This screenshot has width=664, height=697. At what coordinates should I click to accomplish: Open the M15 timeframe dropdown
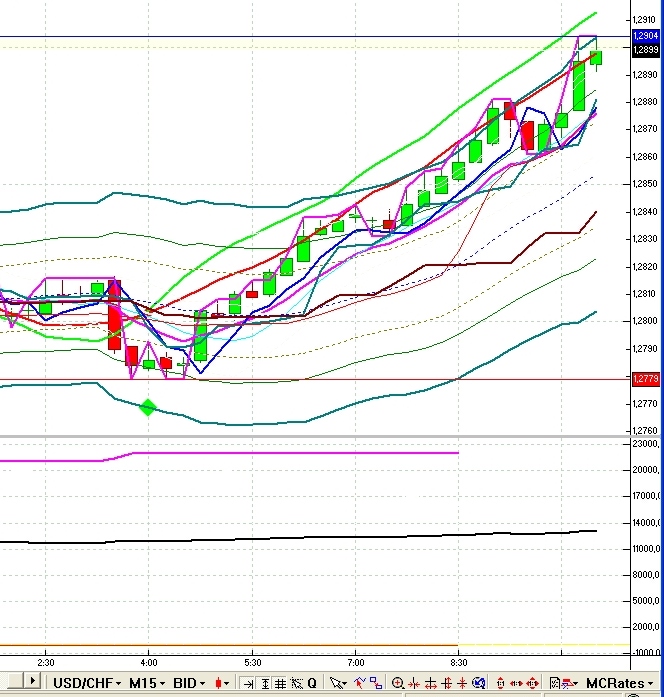[147, 683]
